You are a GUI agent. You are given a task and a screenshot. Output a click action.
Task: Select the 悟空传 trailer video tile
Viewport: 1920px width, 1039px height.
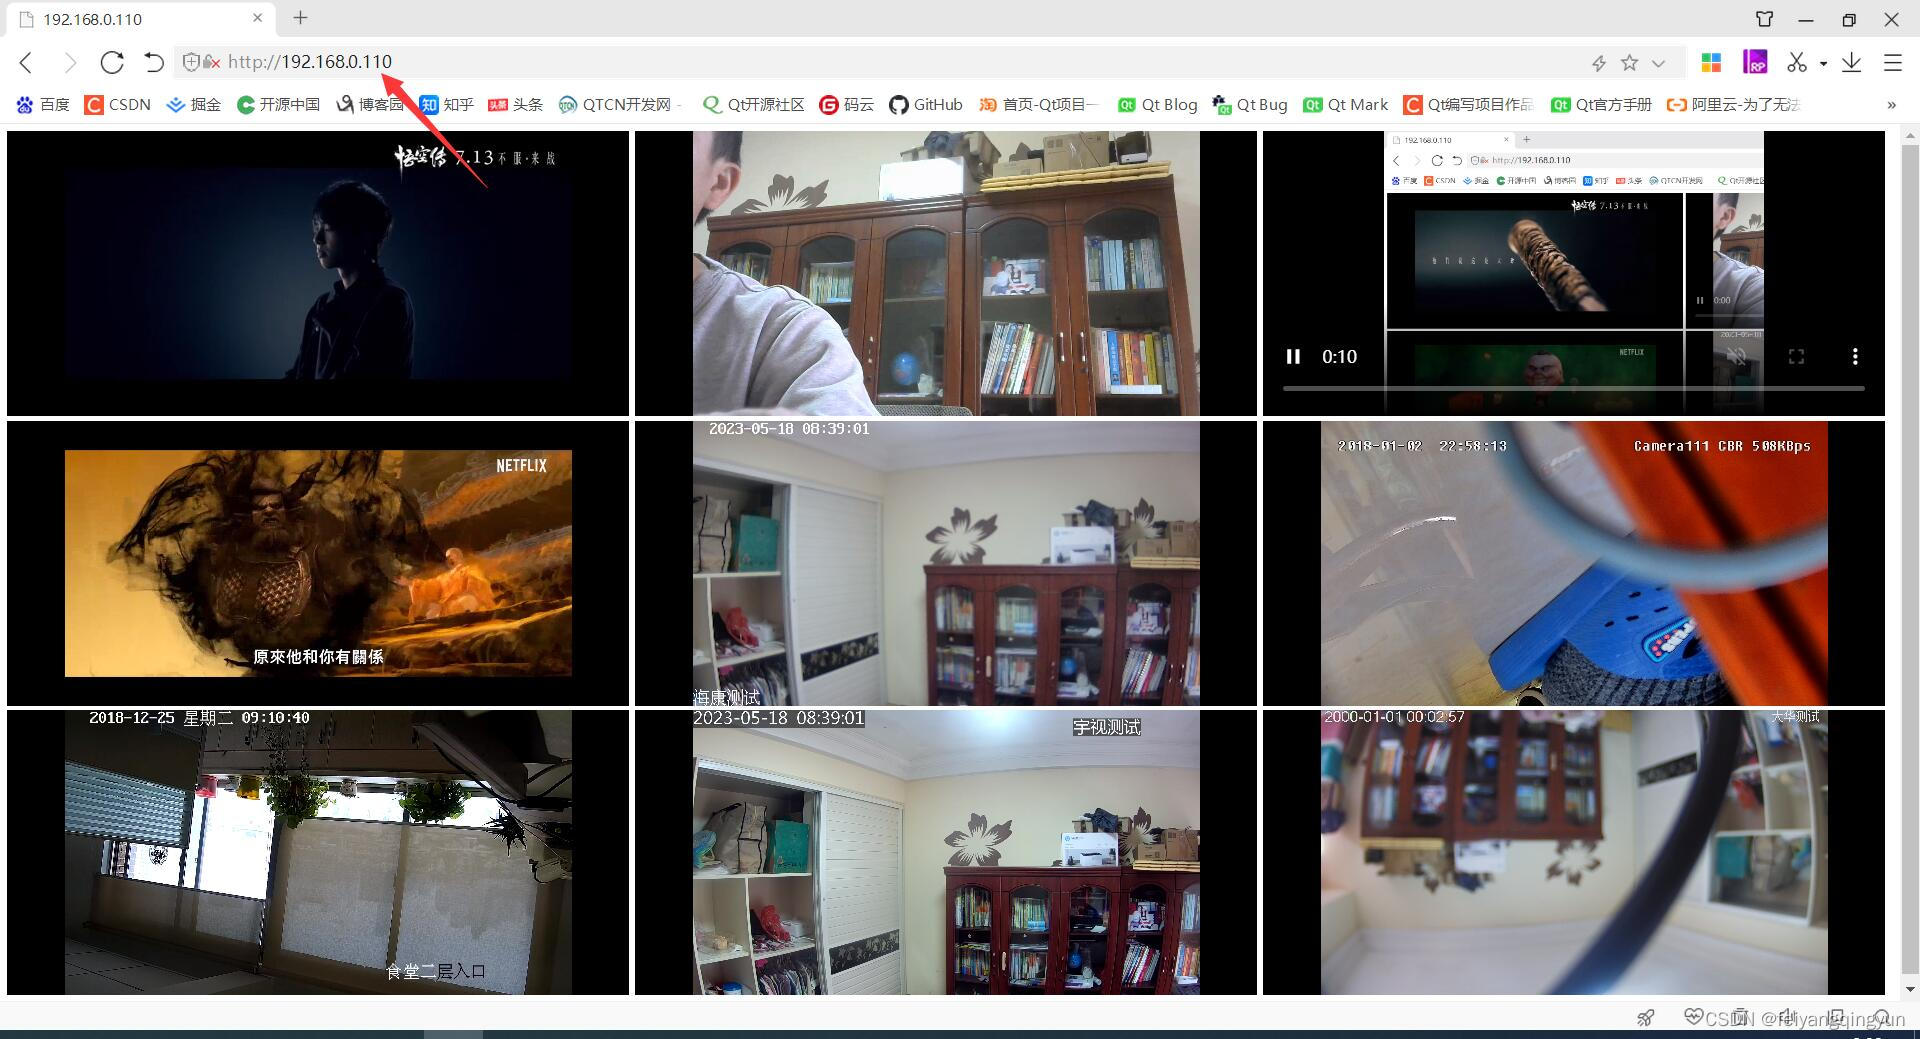318,273
